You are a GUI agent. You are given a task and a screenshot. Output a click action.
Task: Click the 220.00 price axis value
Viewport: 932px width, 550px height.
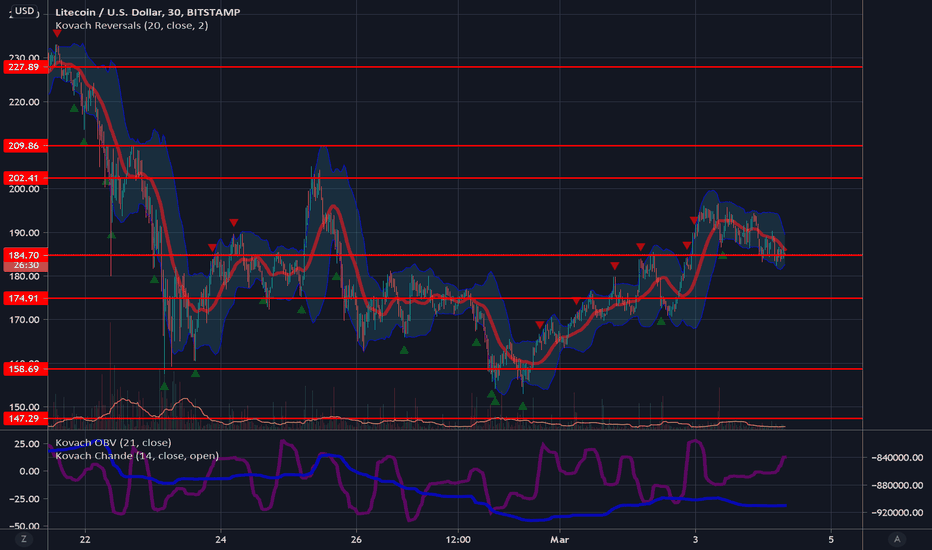(24, 102)
